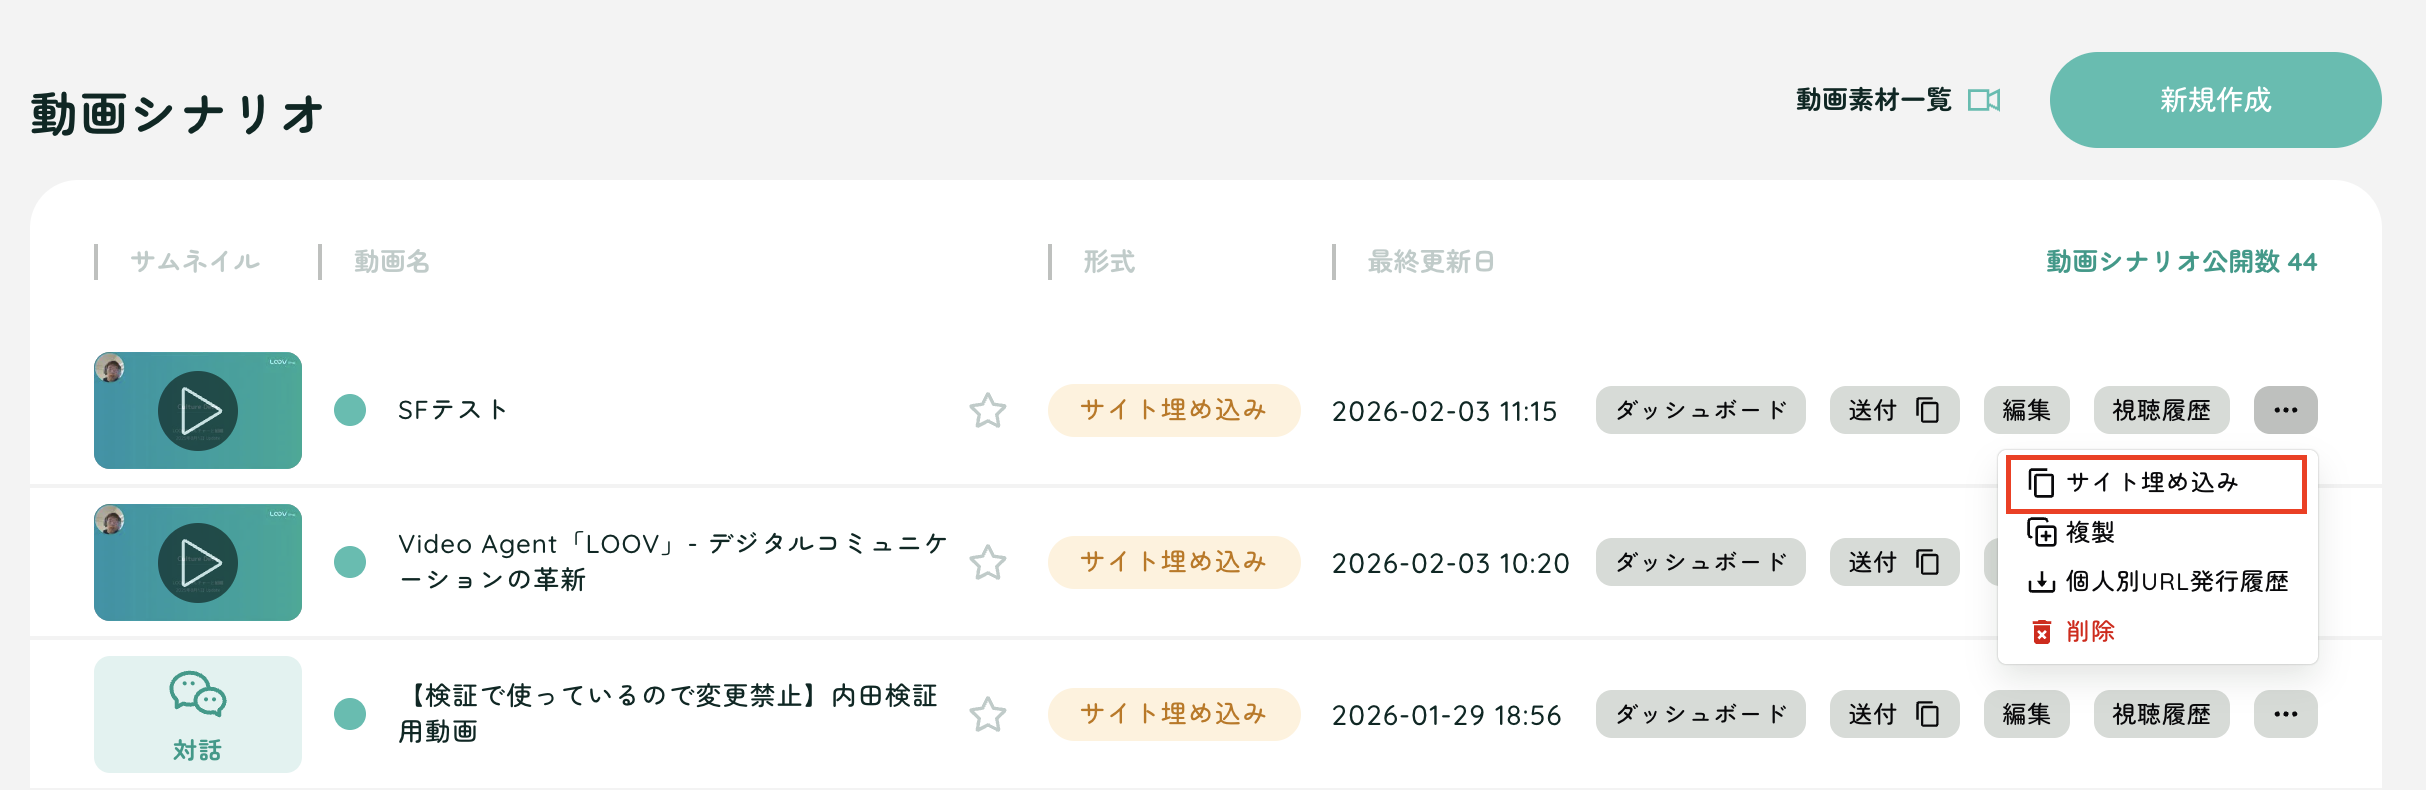2426x790 pixels.
Task: Toggle the star on 内田検証用動画 row
Action: click(987, 715)
